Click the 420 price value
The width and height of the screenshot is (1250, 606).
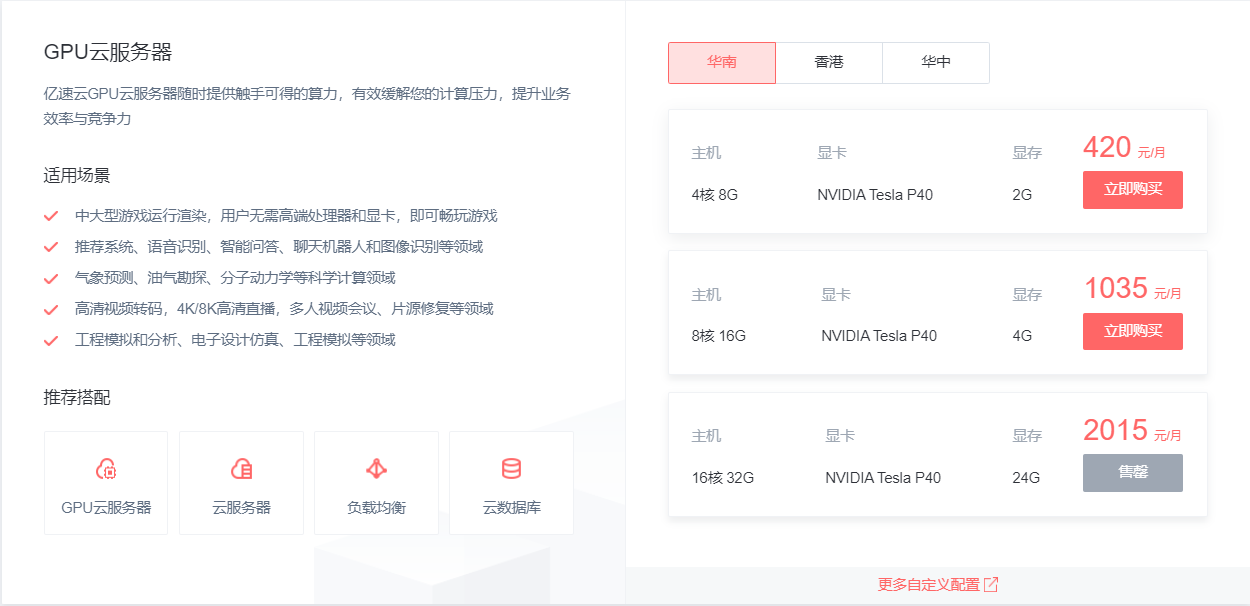(x=1107, y=147)
